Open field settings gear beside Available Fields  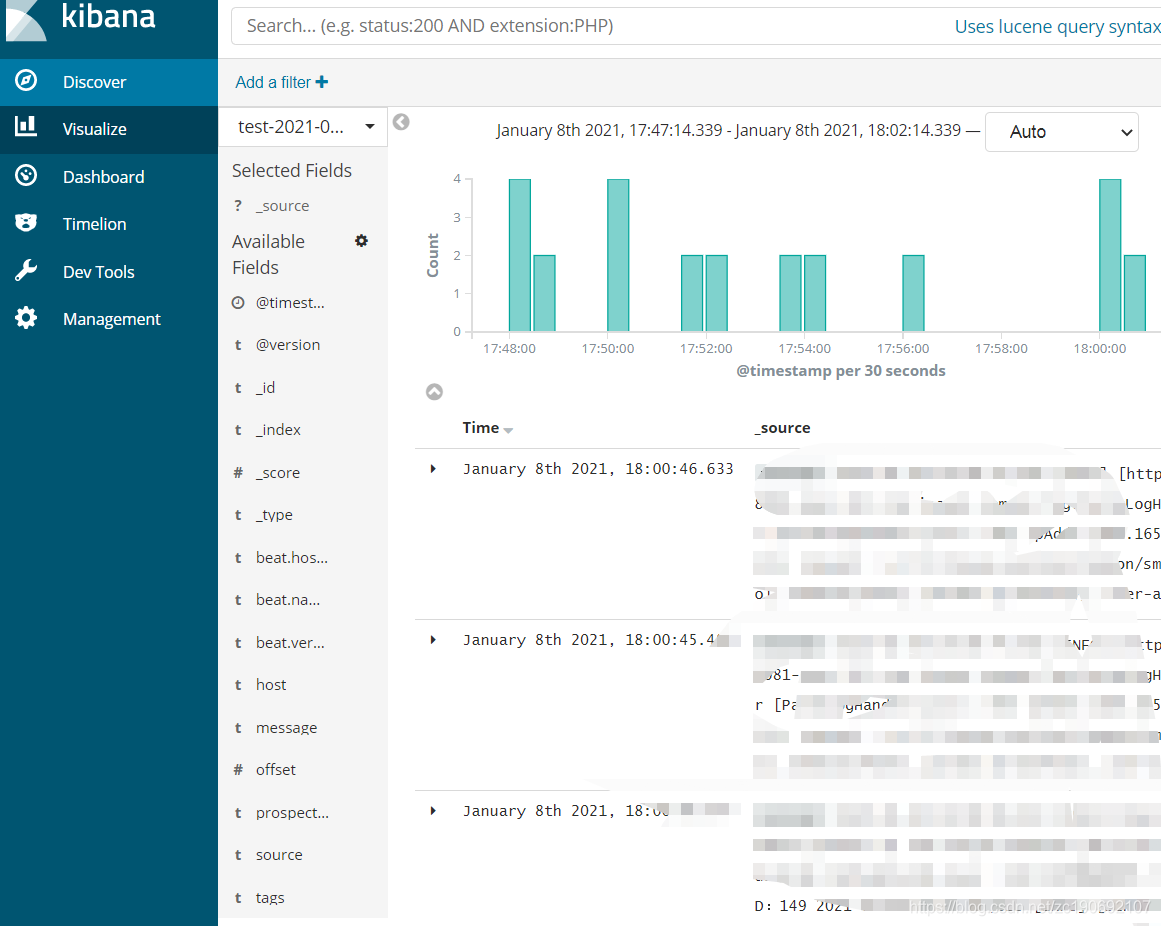click(361, 241)
